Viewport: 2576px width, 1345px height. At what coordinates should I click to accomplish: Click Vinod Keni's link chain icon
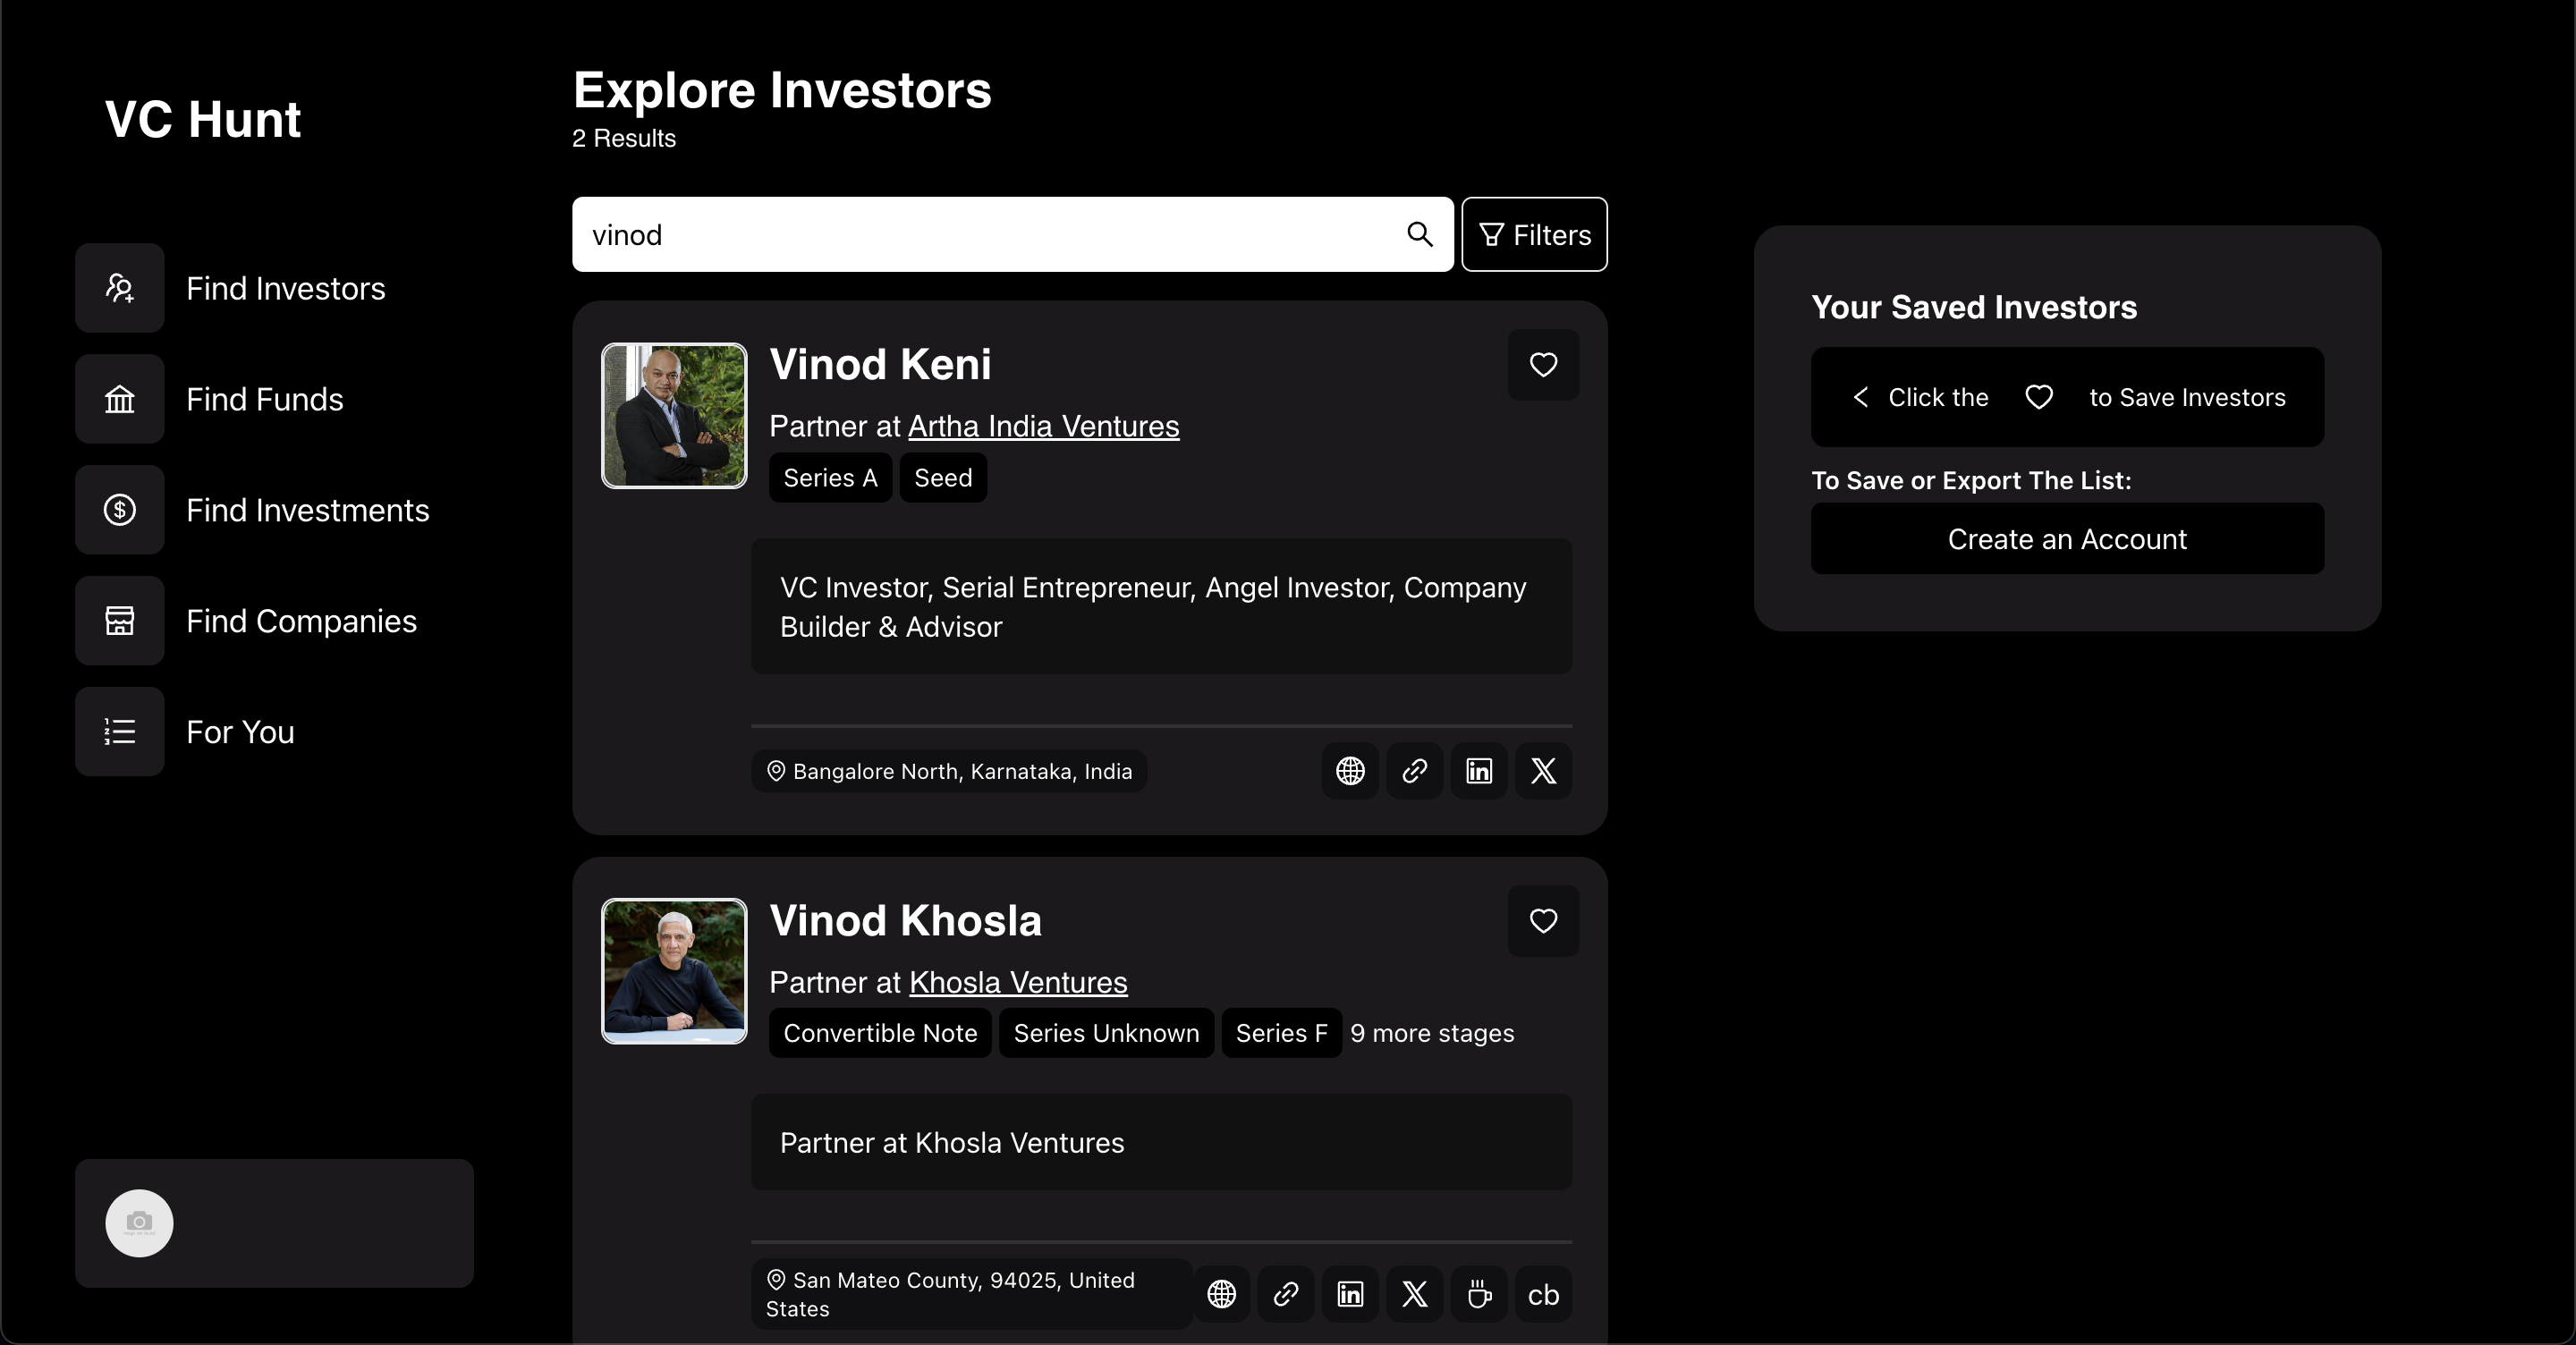pos(1414,771)
